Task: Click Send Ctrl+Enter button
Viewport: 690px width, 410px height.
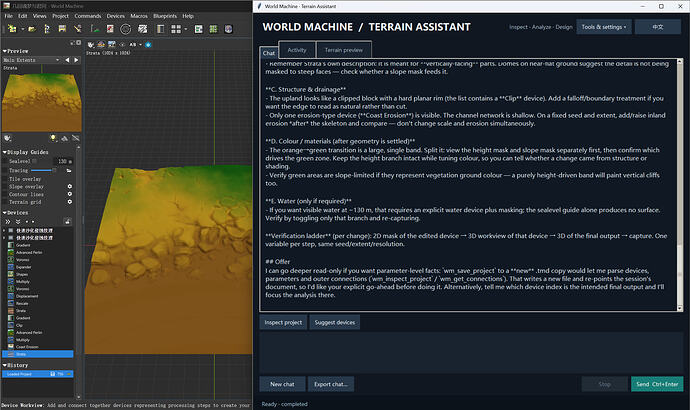Action: point(657,384)
